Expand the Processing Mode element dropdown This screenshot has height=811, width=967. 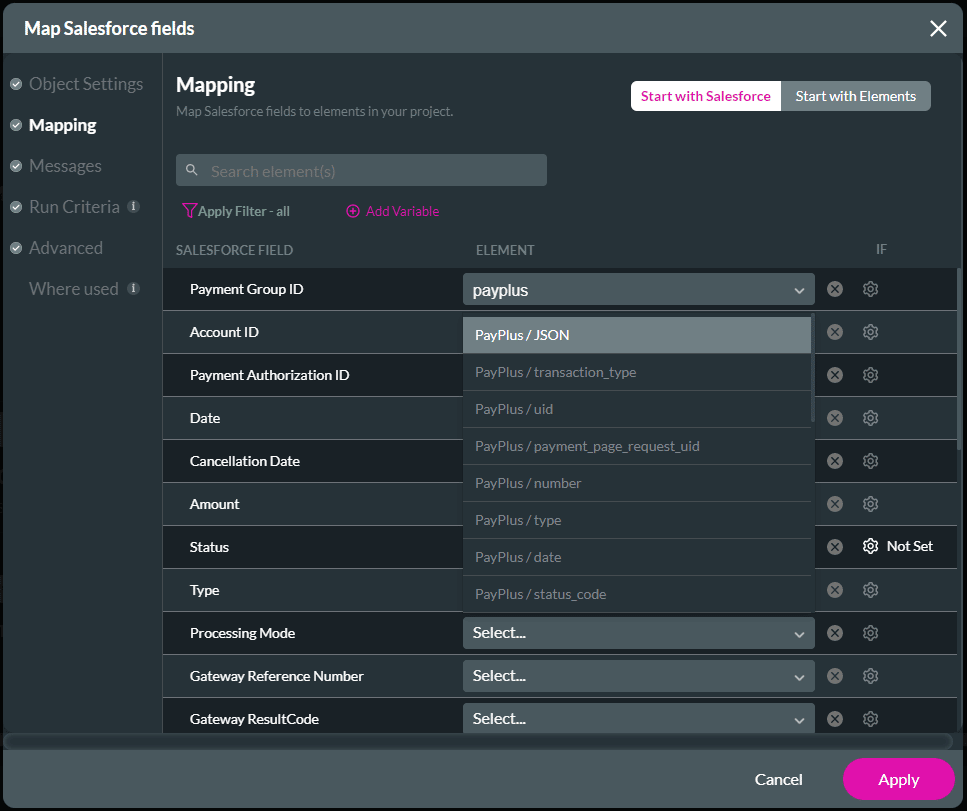(638, 633)
